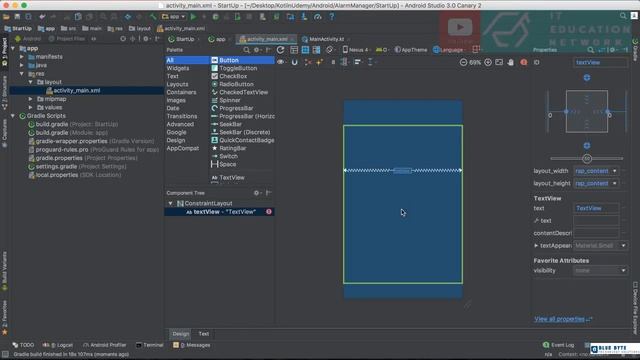Search in the Properties panel
Image resolution: width=640 pixels, height=360 pixels.
591,50
